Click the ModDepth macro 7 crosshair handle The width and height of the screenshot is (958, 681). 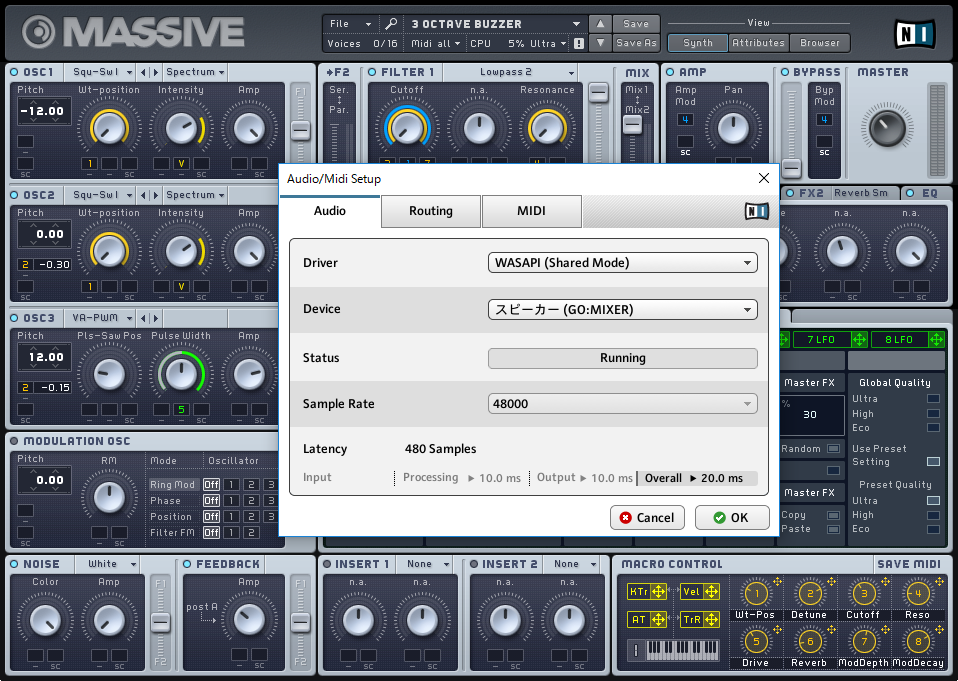[885, 629]
